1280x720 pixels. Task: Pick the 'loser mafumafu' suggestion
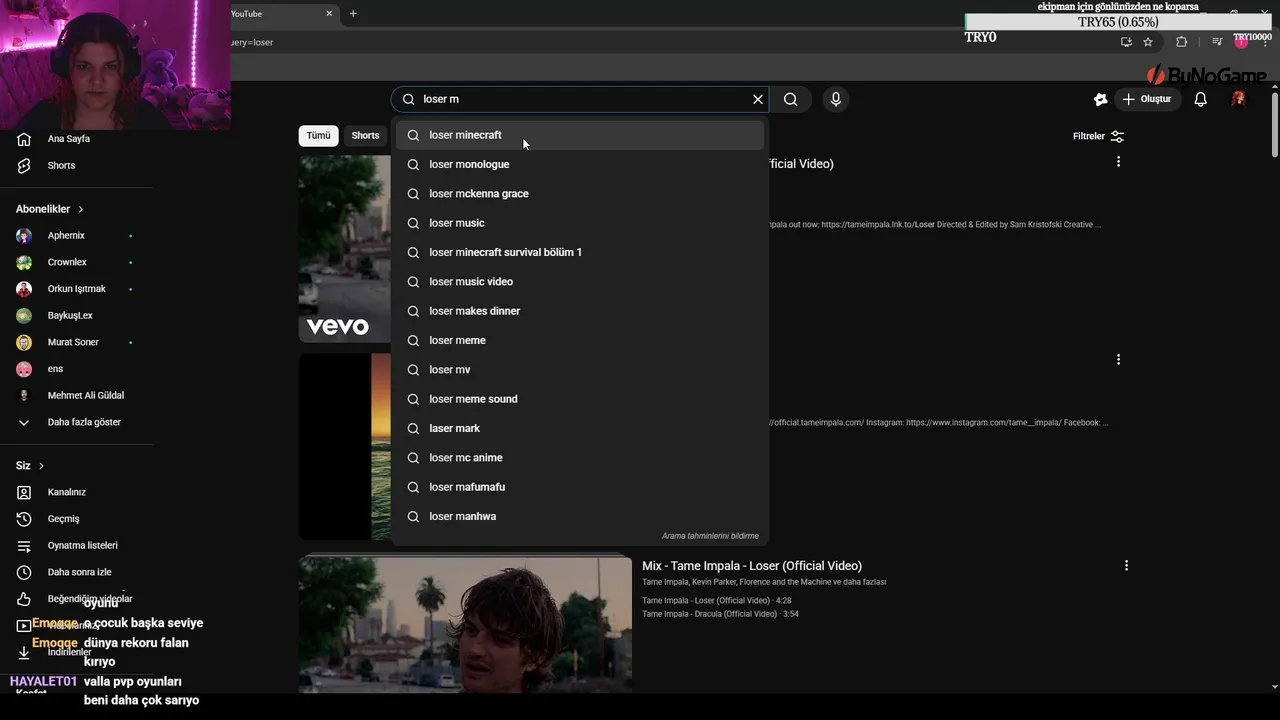coord(580,487)
